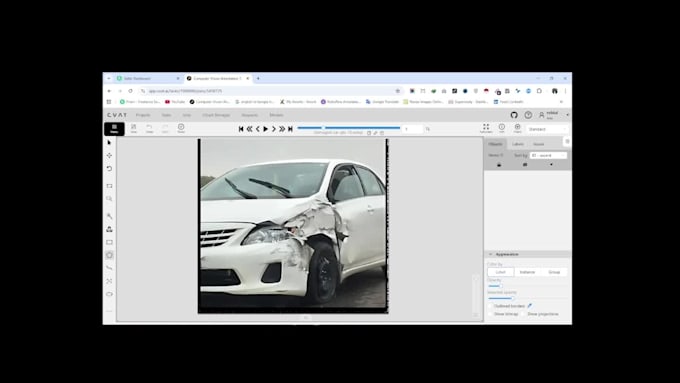
Task: Switch to the Objects tab
Action: tap(495, 144)
